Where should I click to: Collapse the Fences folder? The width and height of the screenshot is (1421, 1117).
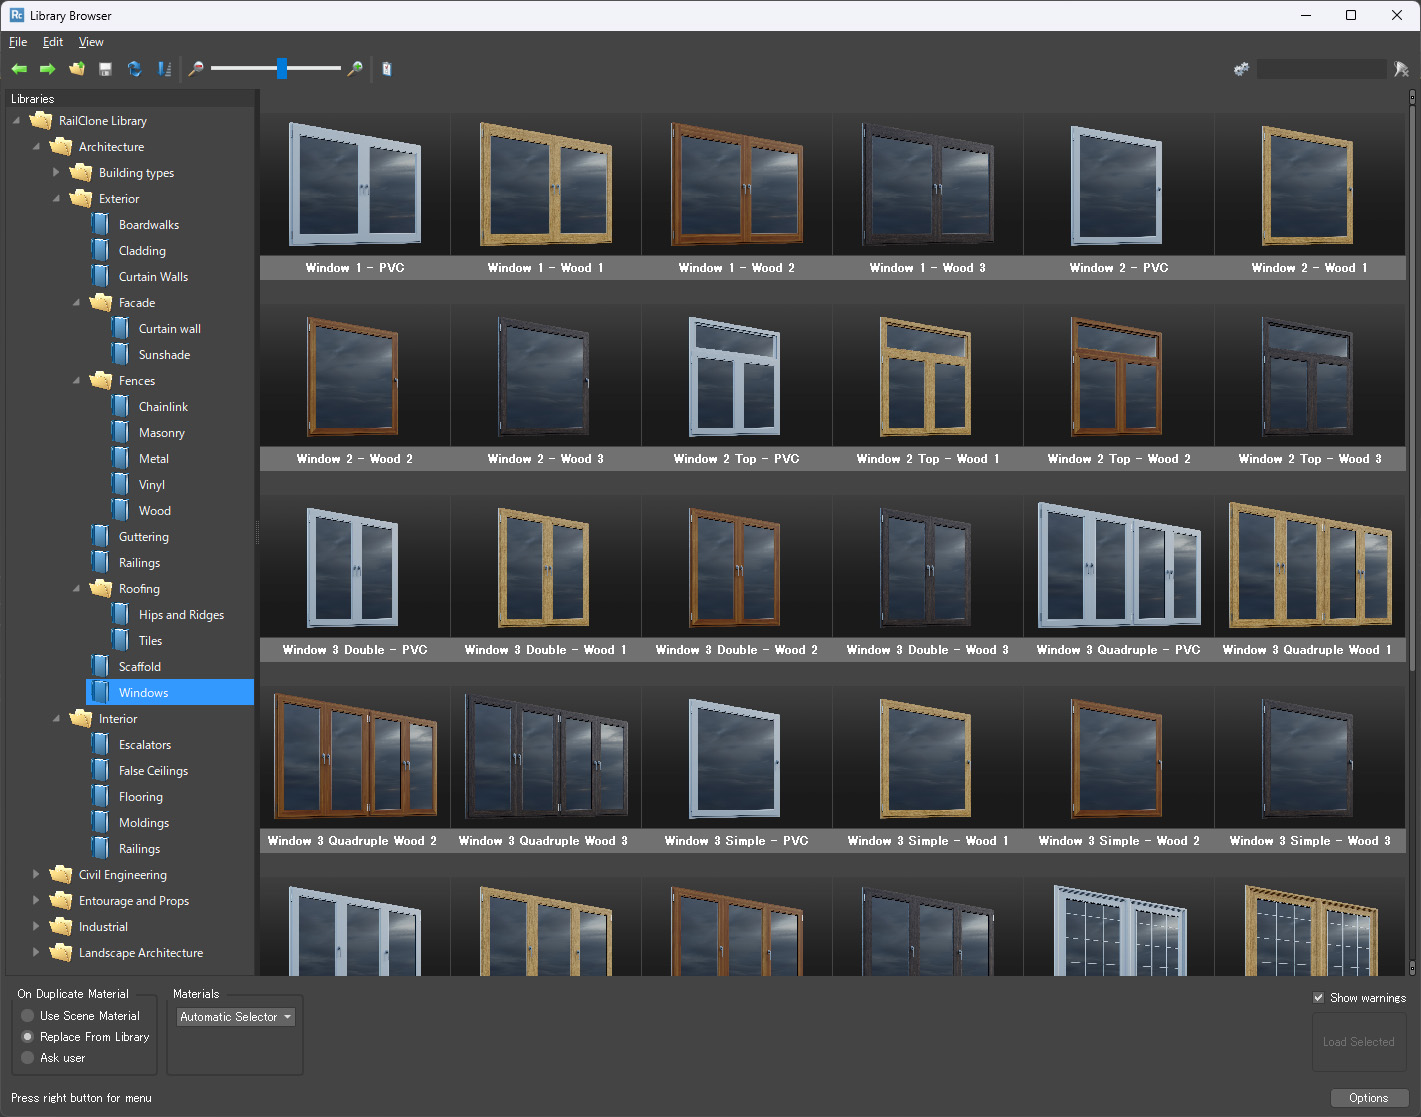point(76,381)
